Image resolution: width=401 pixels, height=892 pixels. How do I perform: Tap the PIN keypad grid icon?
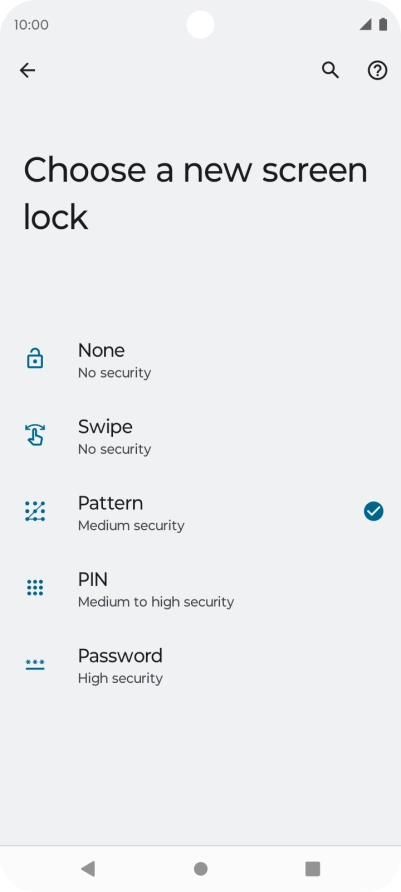35,587
